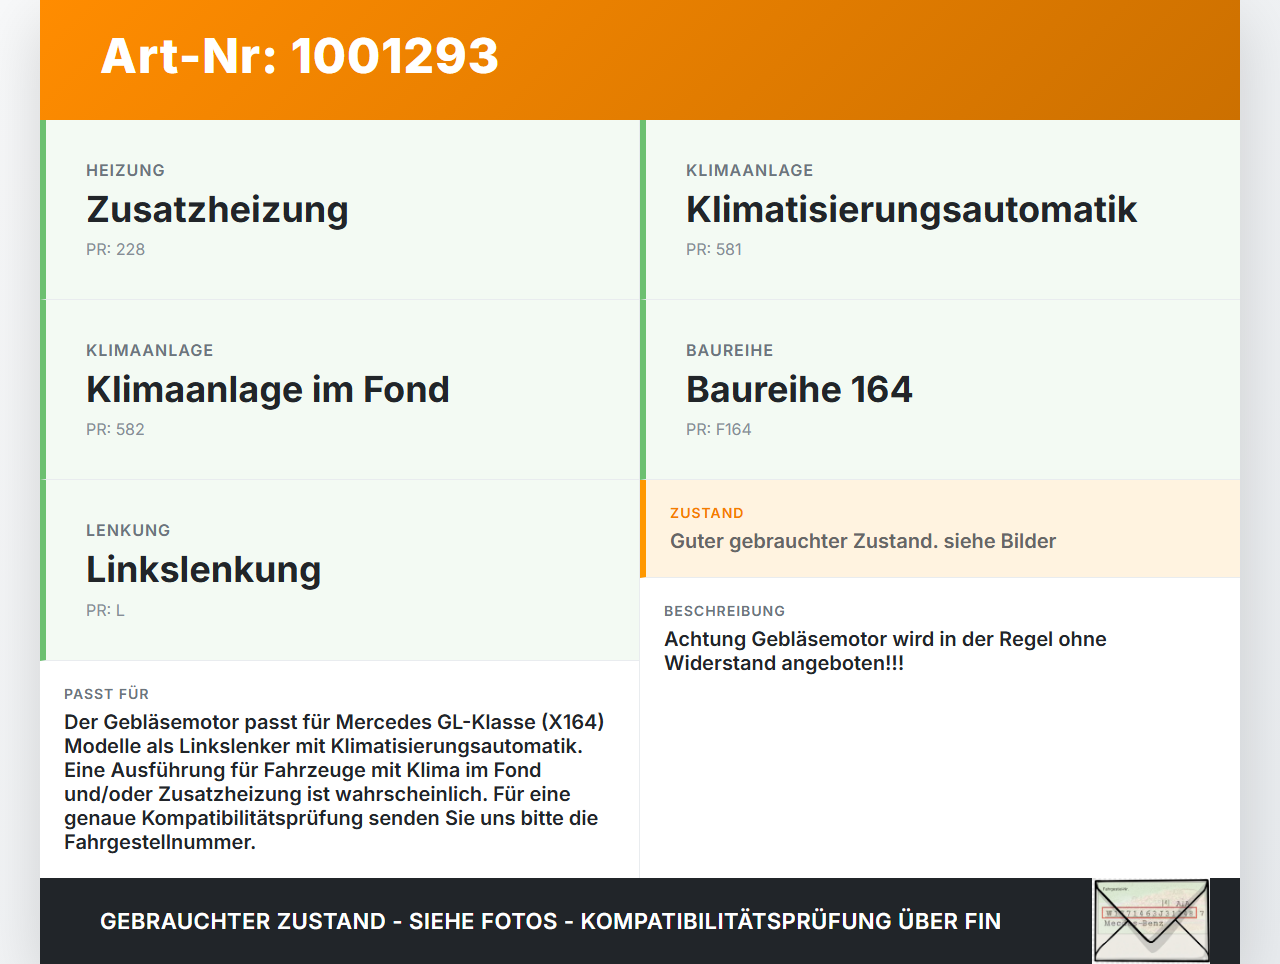Viewport: 1280px width, 964px height.
Task: Select the Klimatisierungsautomatik card
Action: (940, 209)
